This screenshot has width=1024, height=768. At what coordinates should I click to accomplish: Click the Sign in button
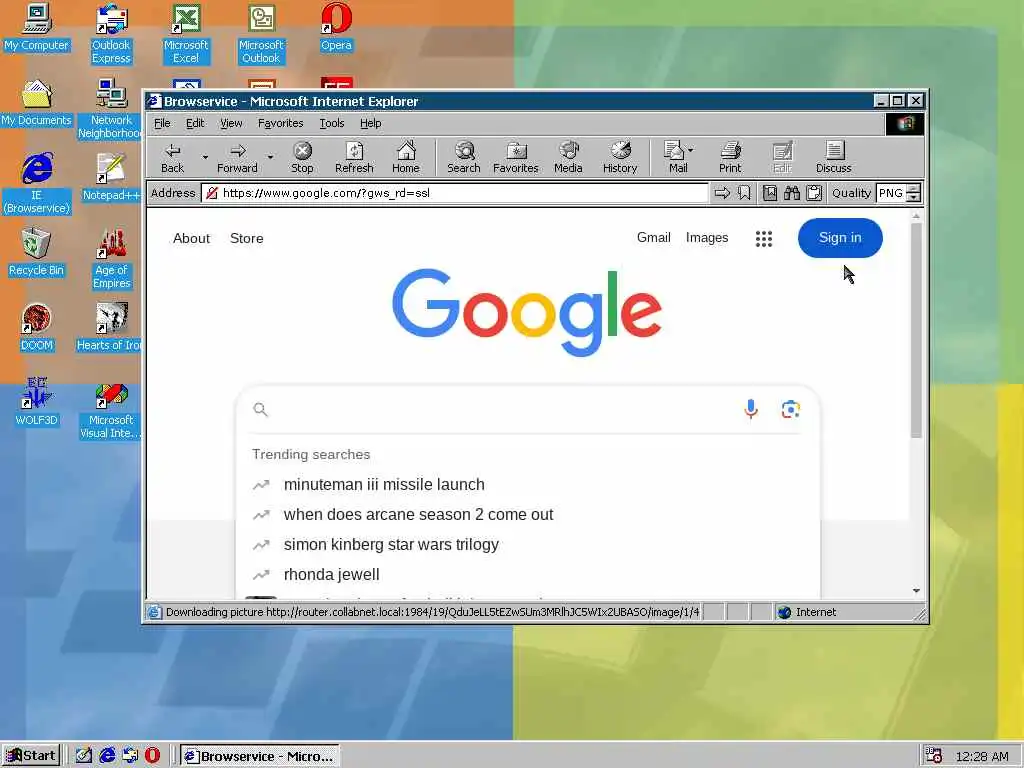(x=840, y=238)
